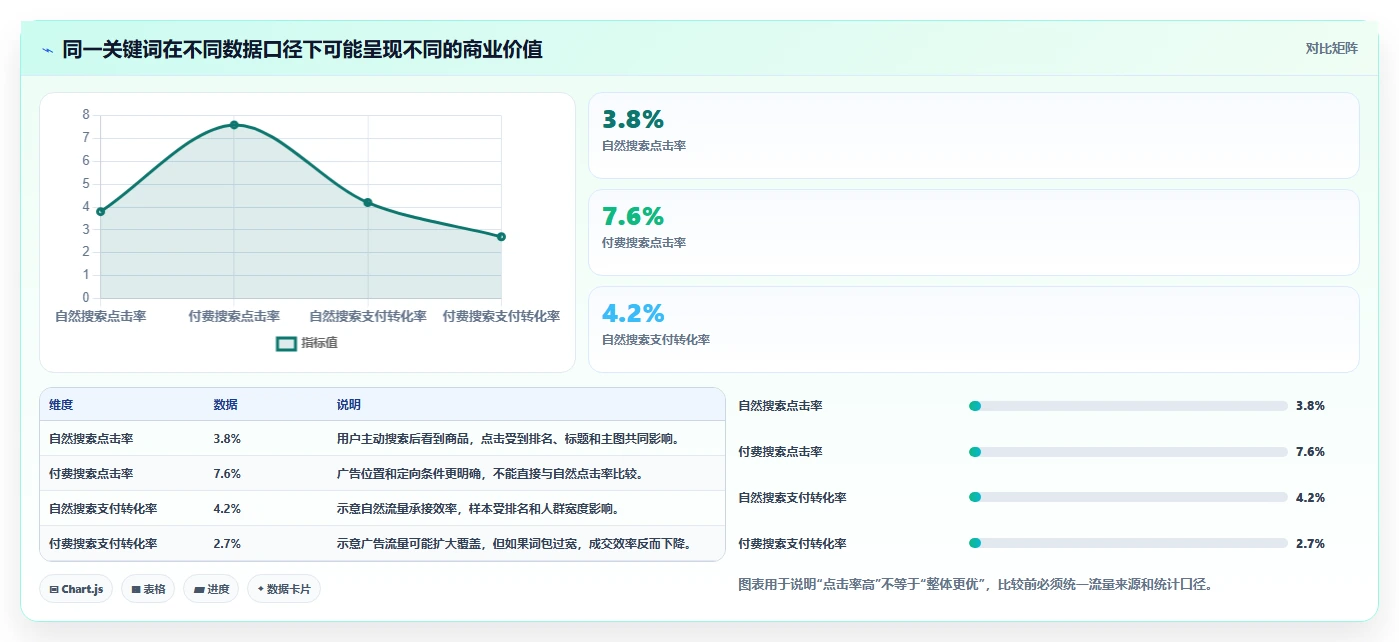The image size is (1399, 642).
Task: Click the progress bar for 自然搜索支付转化率
Action: click(x=1128, y=497)
